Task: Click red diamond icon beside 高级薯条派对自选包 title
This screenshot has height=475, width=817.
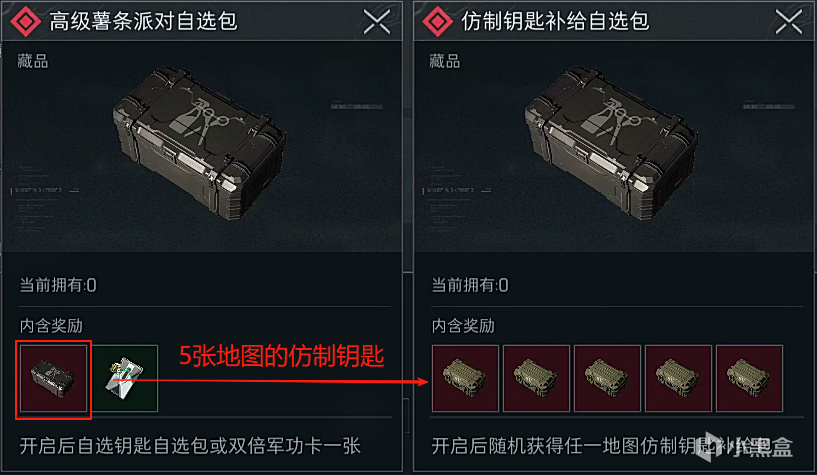Action: point(26,22)
